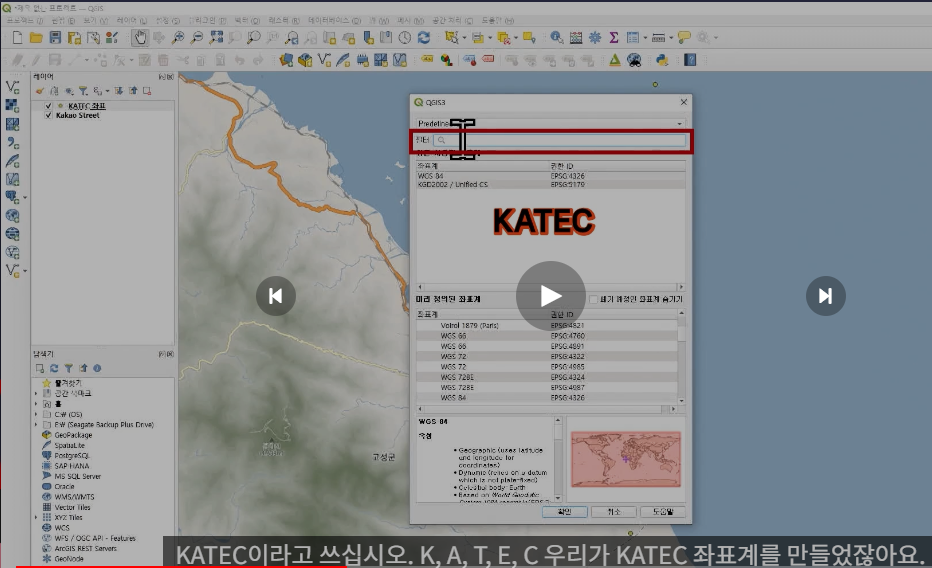Click the CRS list vertical scrollbar

point(681,356)
